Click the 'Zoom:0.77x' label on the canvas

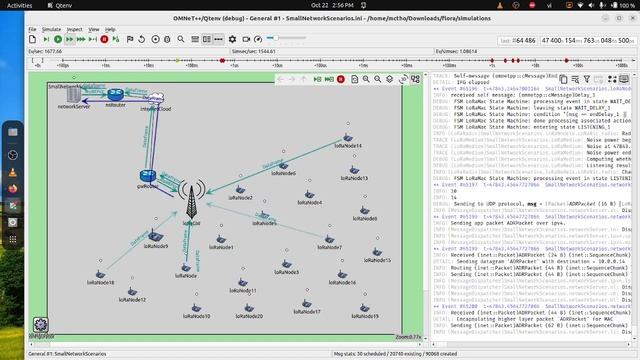[x=409, y=337]
